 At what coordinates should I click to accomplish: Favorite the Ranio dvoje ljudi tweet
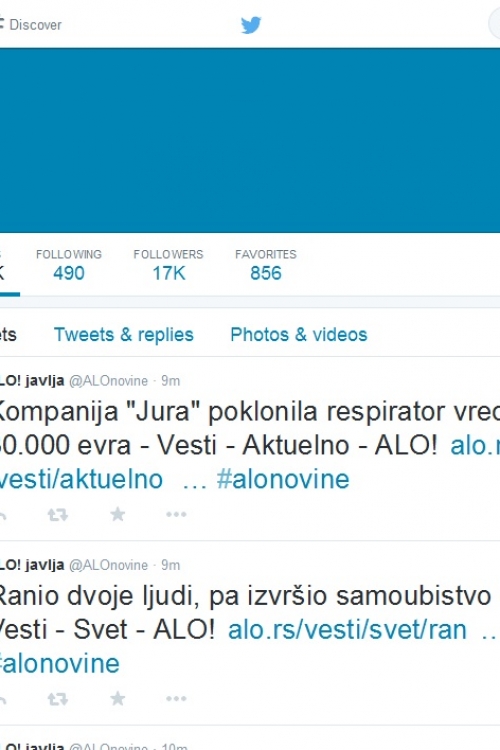pos(117,699)
